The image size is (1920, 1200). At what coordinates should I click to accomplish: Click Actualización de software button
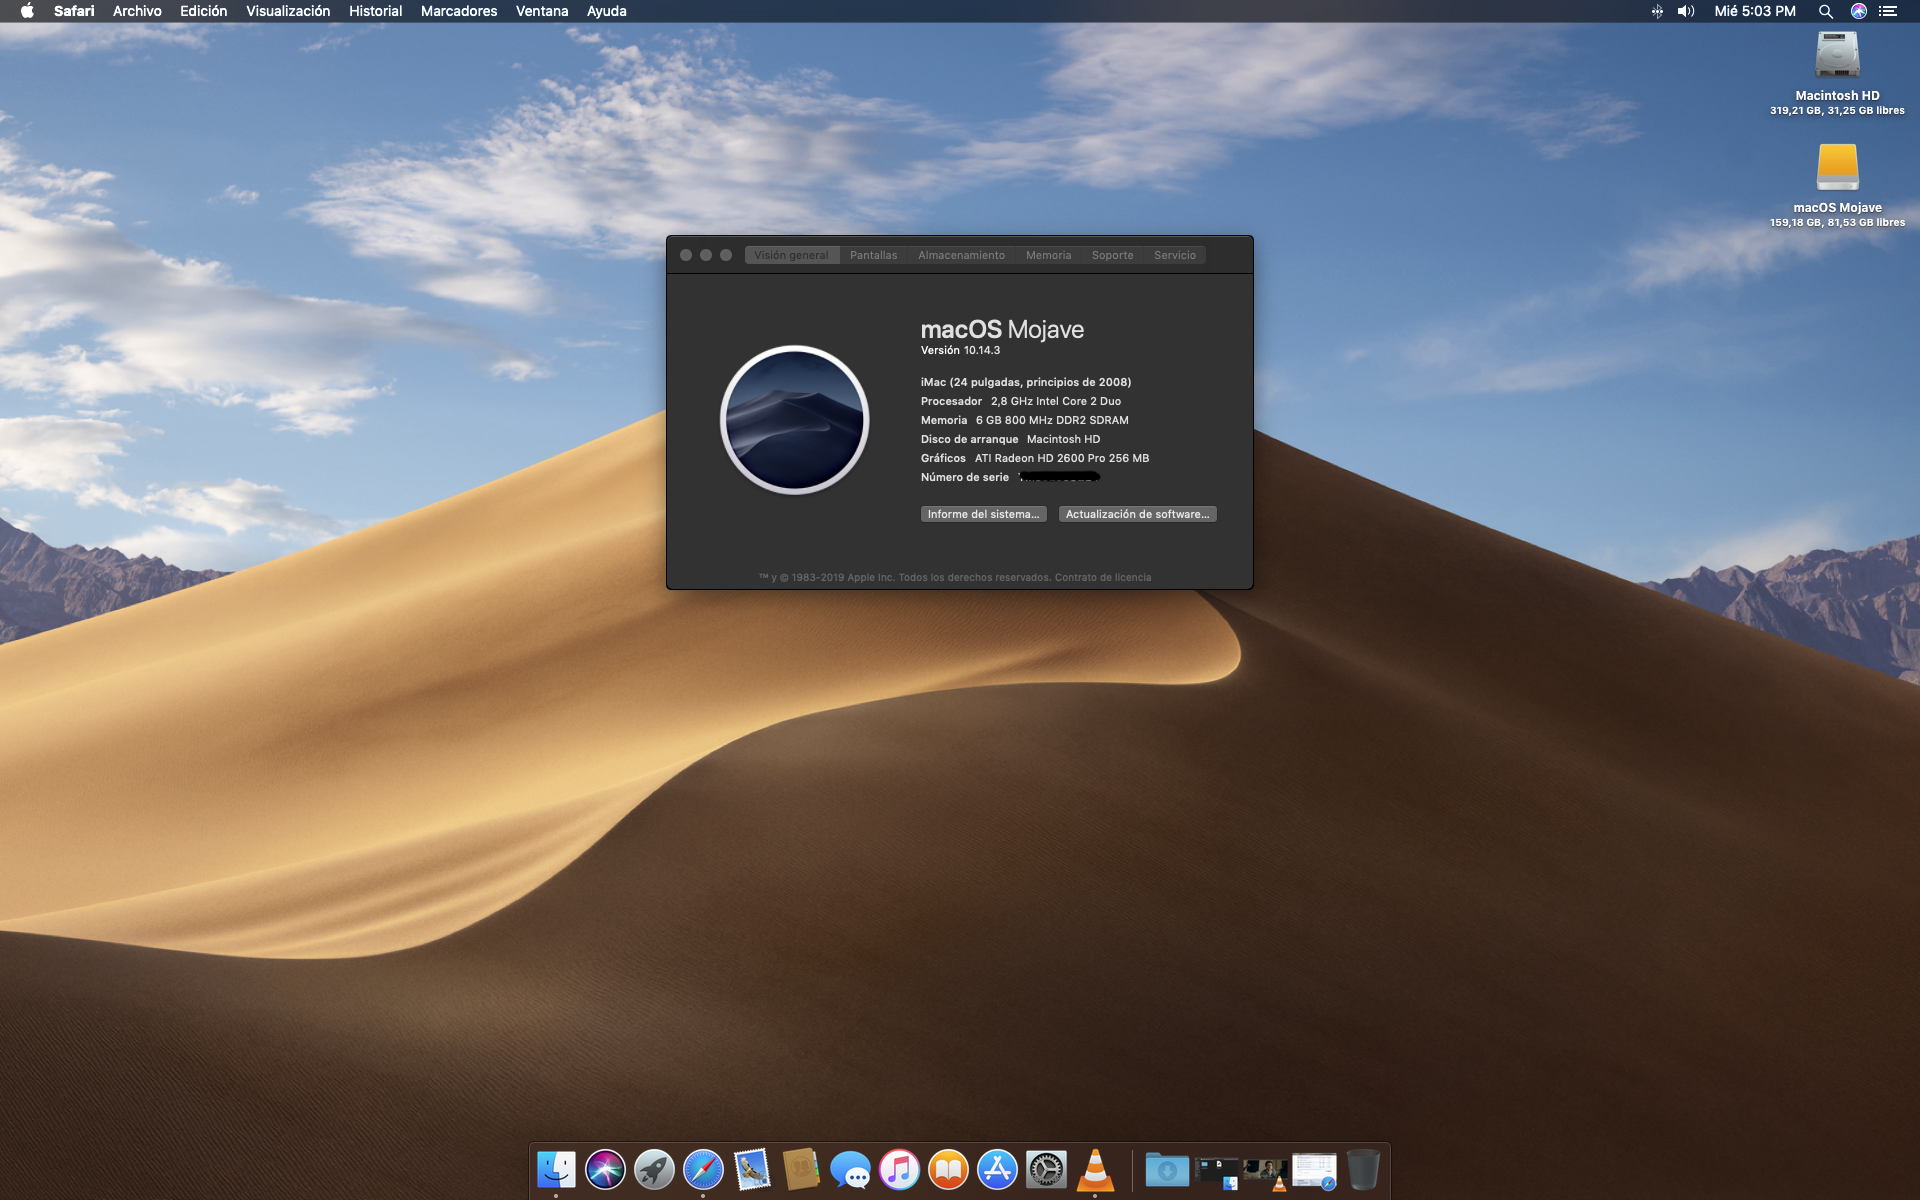pyautogui.click(x=1137, y=514)
